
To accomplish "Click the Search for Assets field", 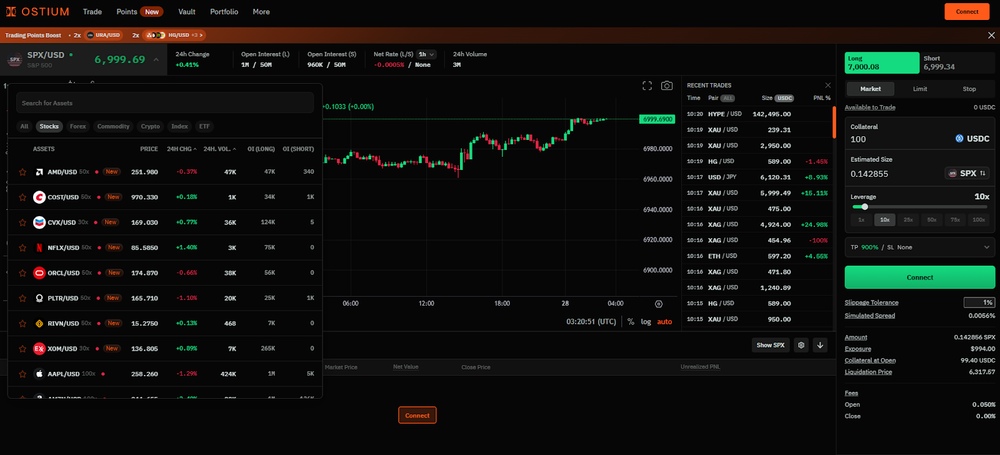I will tap(165, 103).
